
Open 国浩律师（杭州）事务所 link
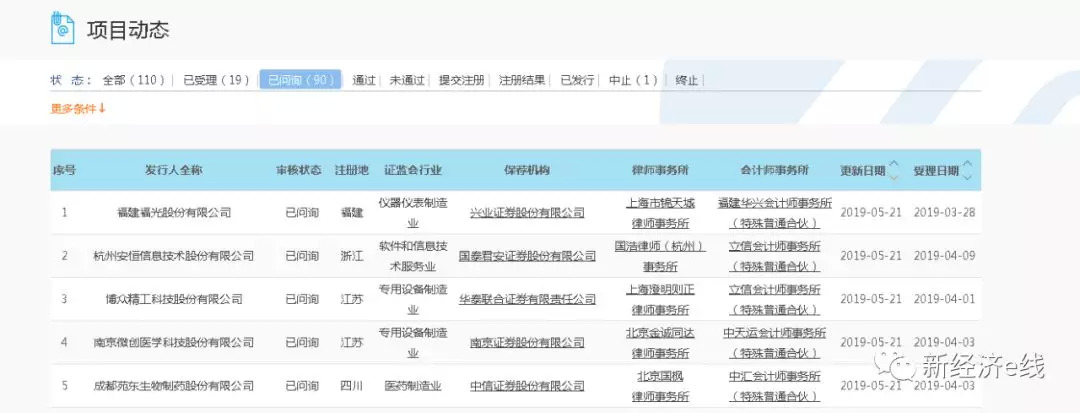[x=660, y=256]
